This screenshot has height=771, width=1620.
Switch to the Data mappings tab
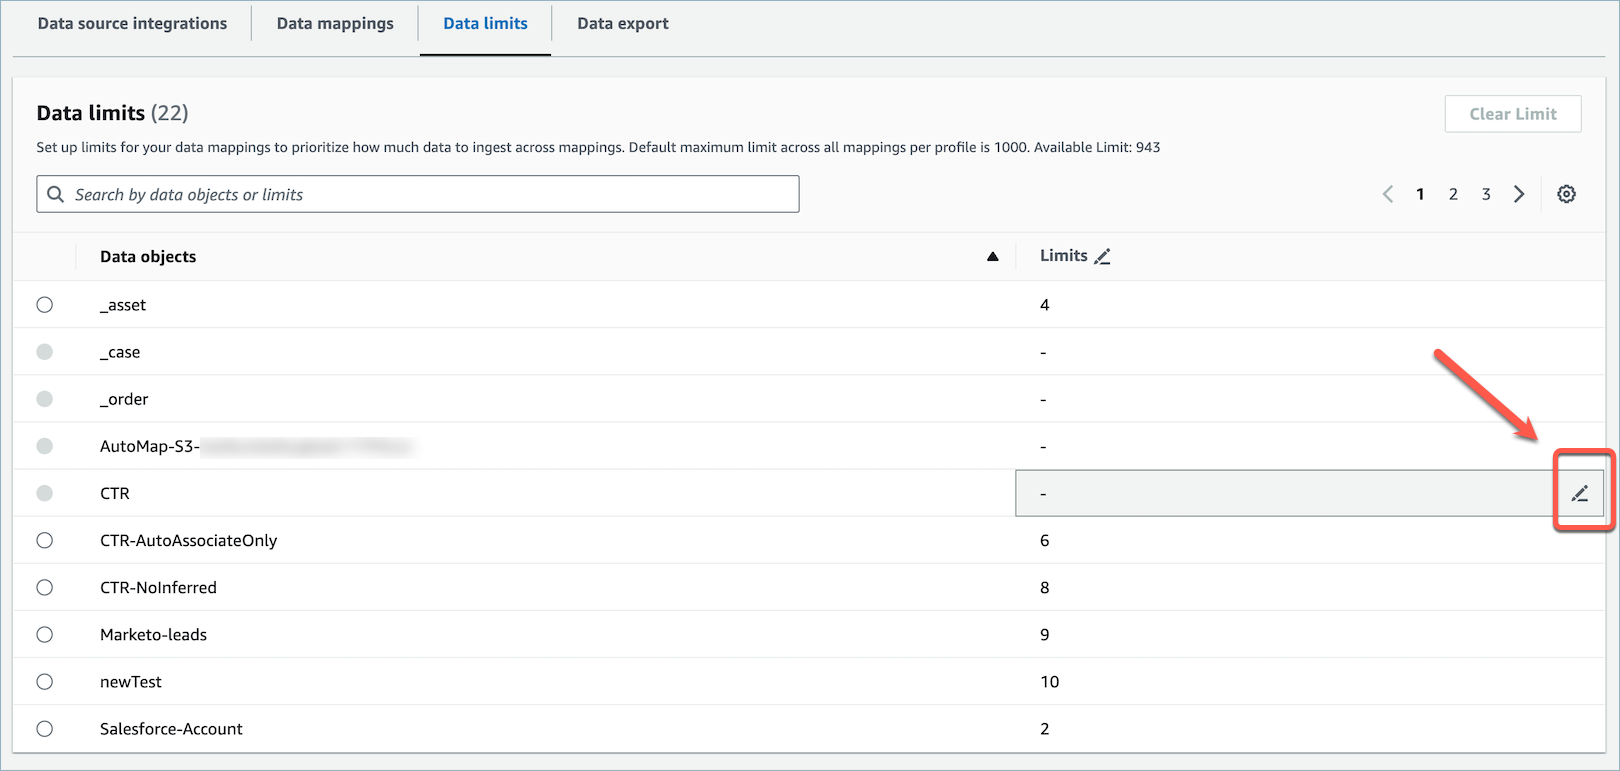tap(335, 24)
